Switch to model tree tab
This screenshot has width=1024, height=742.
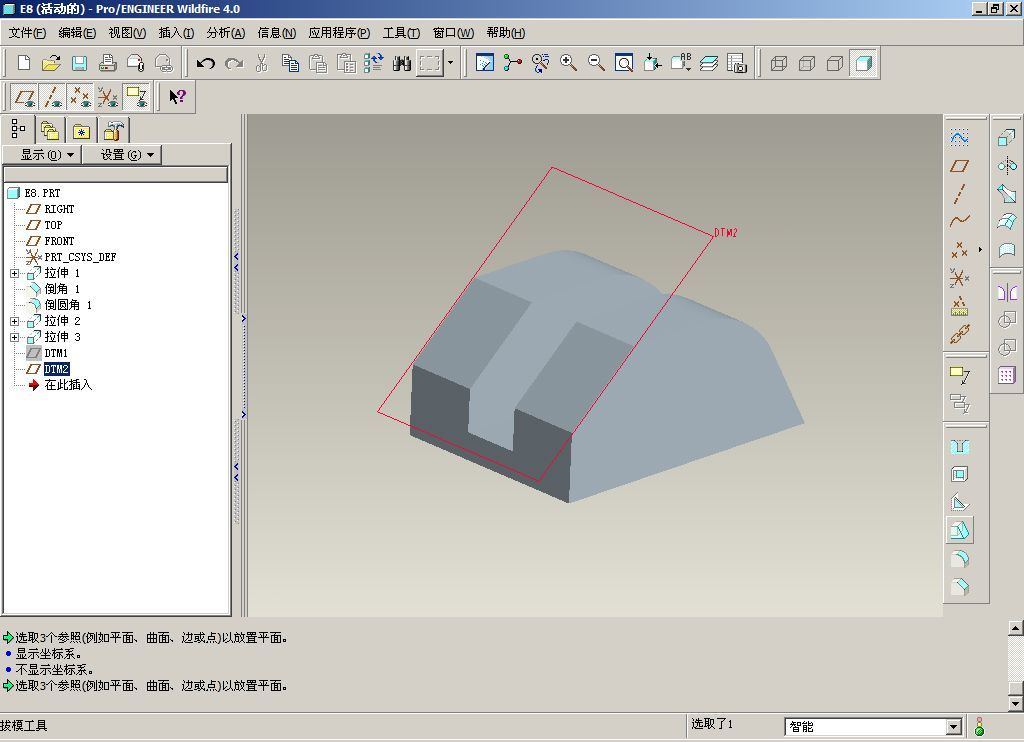17,129
